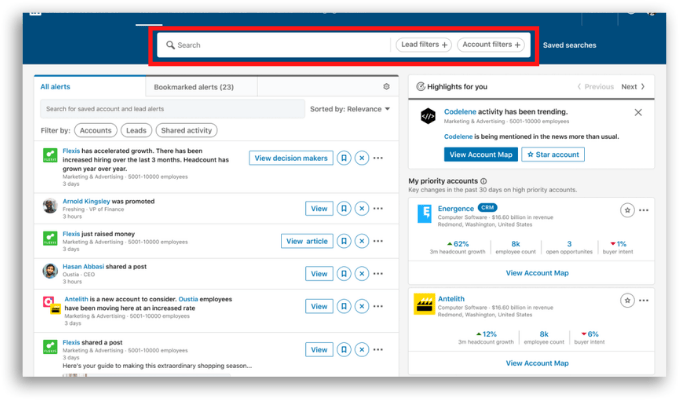Click Antelith 12% headcount growth stat
The width and height of the screenshot is (700, 400).
486,338
